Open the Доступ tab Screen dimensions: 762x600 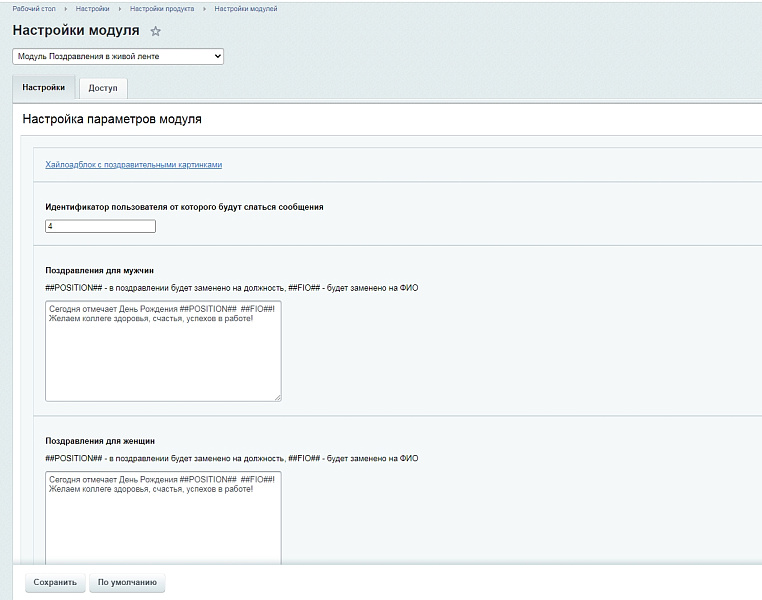pyautogui.click(x=102, y=88)
